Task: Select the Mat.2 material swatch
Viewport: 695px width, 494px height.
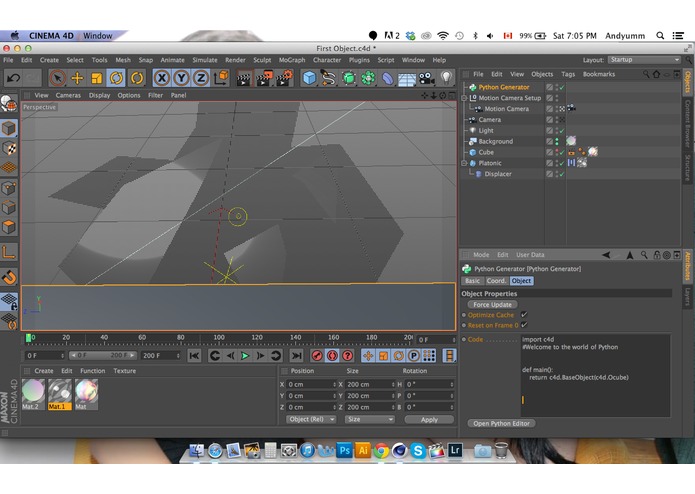Action: coord(33,394)
